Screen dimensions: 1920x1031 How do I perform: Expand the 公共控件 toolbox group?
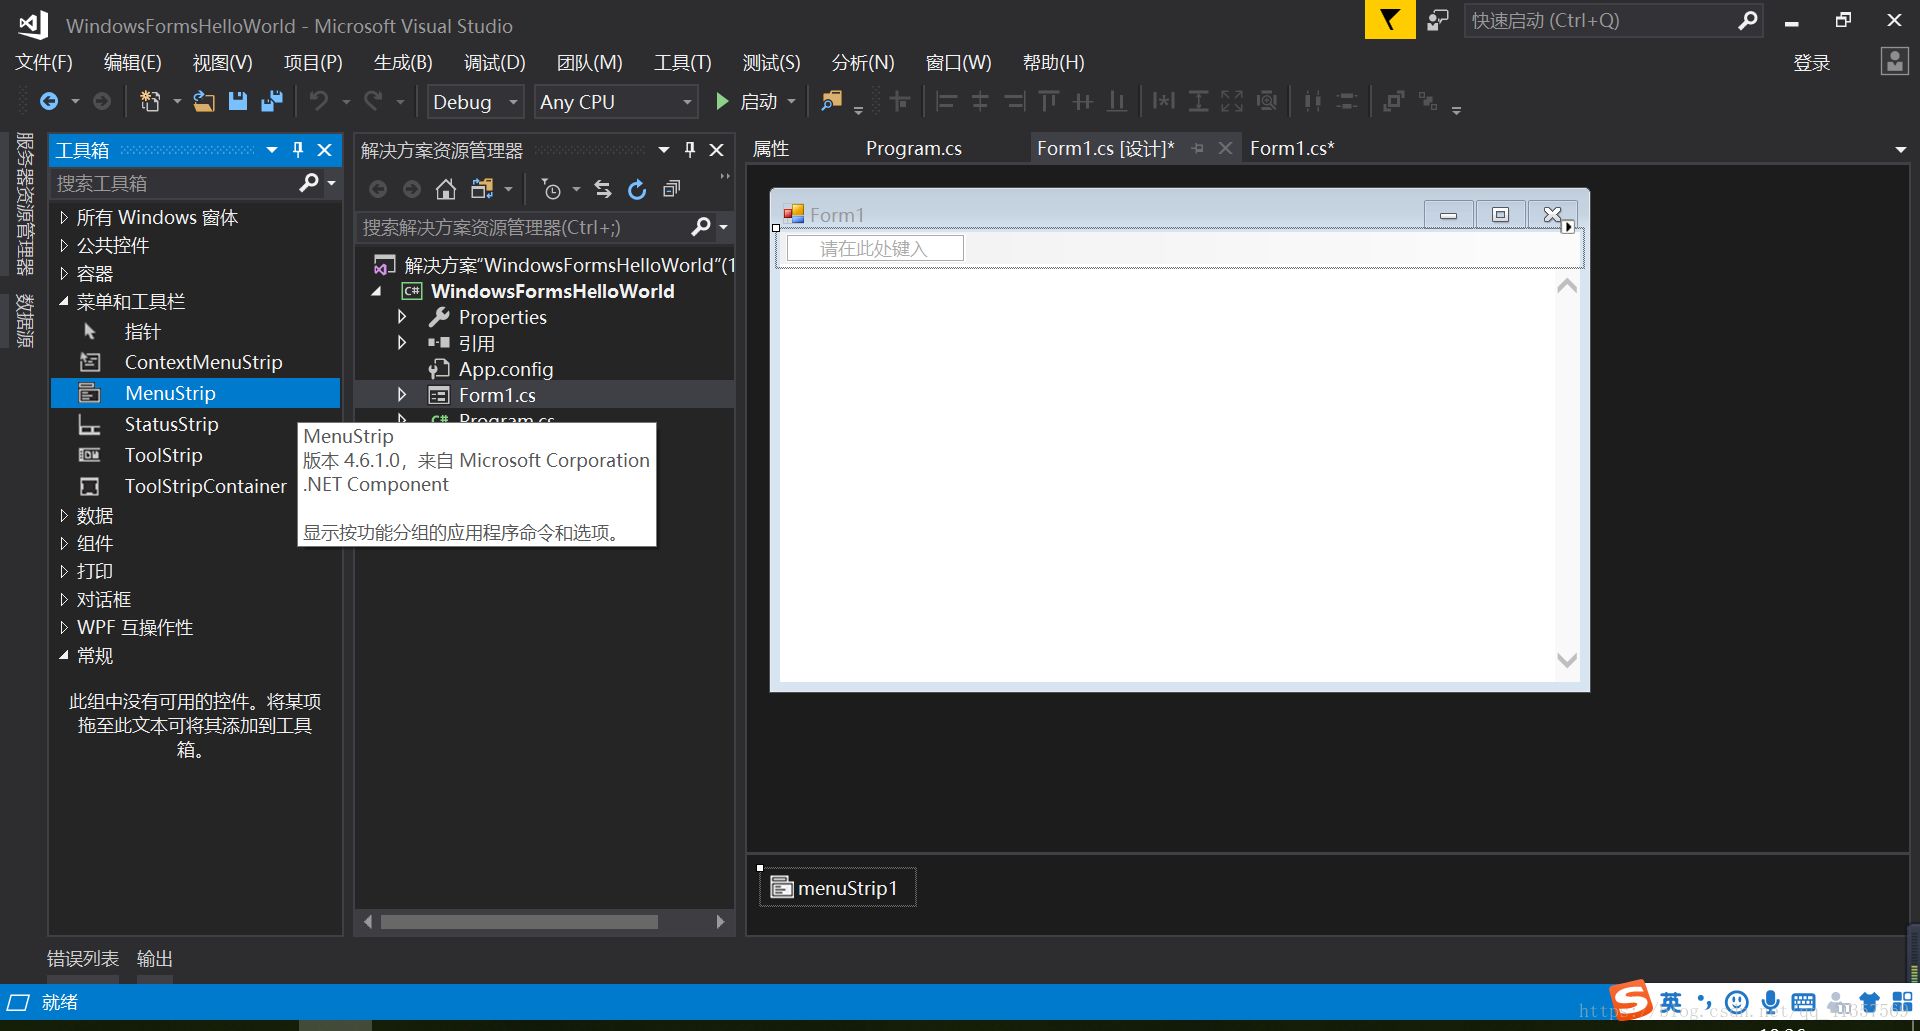point(64,245)
